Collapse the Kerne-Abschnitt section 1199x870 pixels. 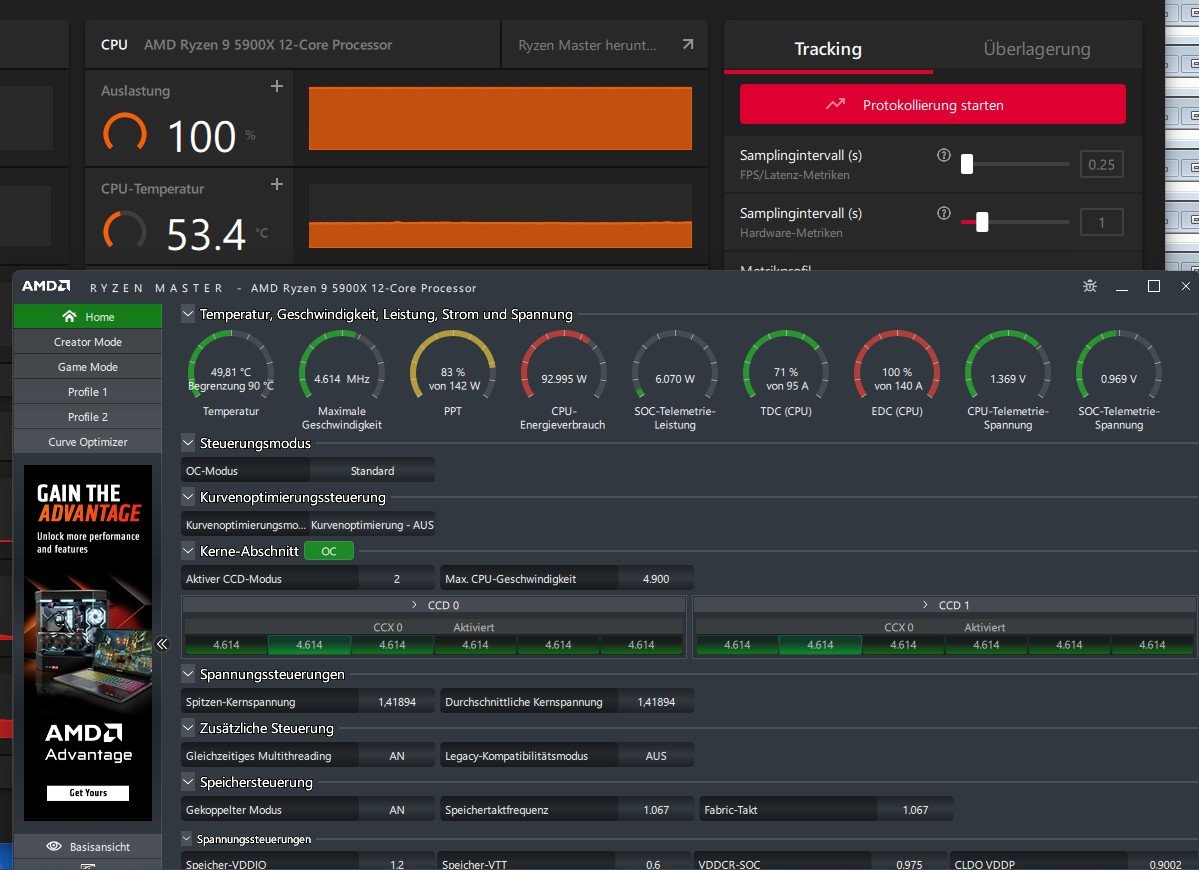coord(187,550)
